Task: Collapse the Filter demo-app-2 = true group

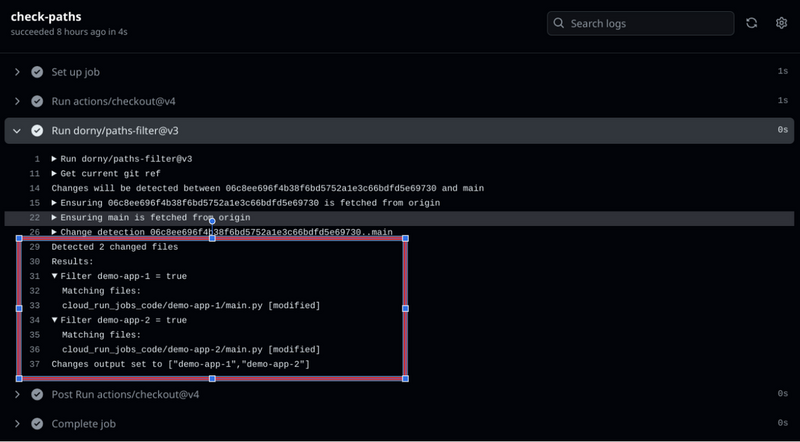Action: pyautogui.click(x=55, y=320)
